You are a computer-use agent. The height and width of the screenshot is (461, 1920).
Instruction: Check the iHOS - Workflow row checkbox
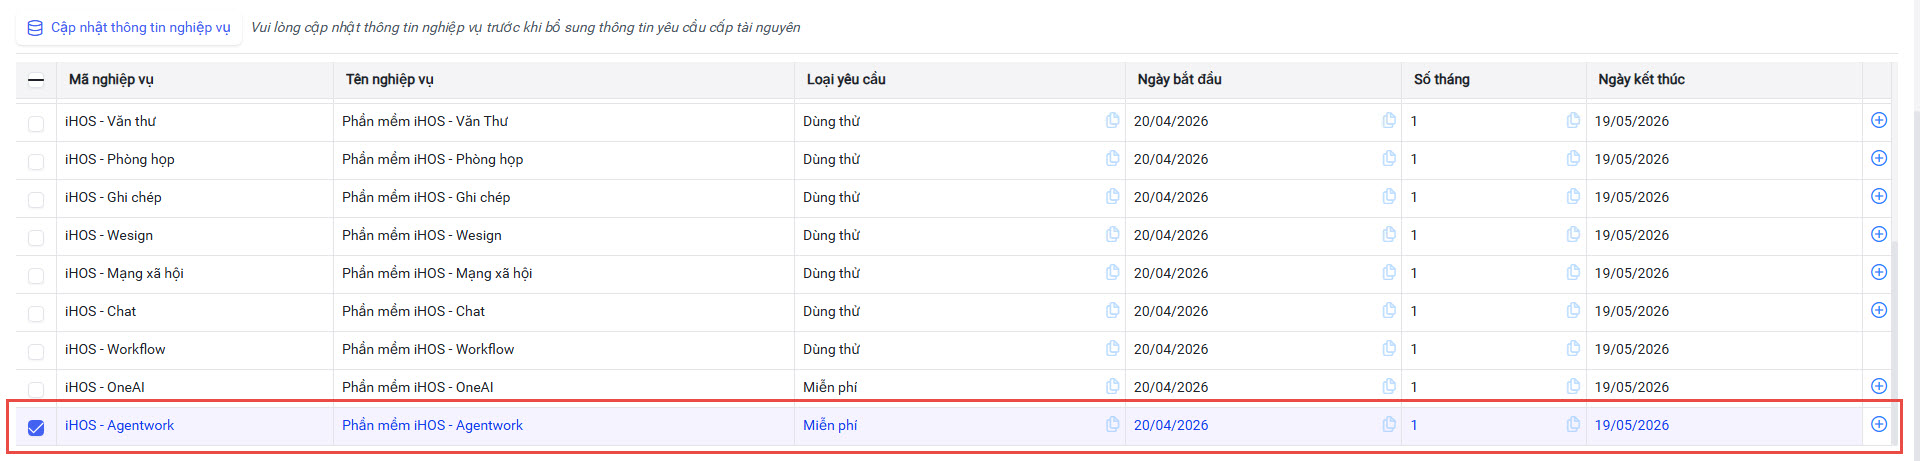[36, 351]
